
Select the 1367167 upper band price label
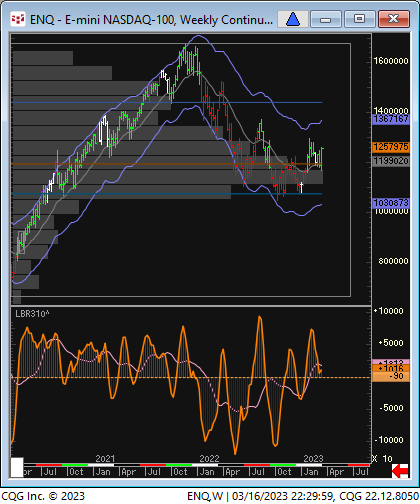pyautogui.click(x=391, y=119)
